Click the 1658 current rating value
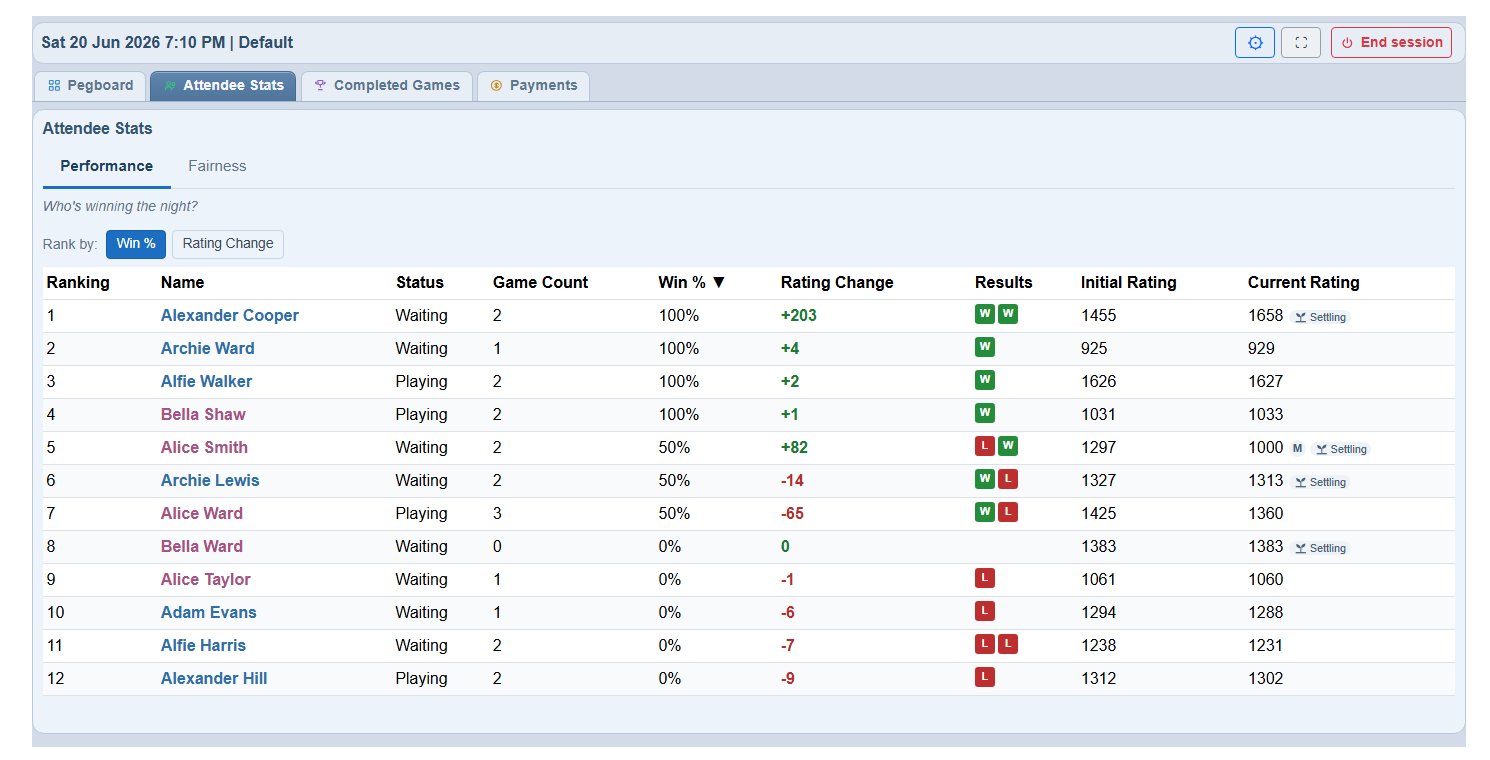This screenshot has width=1490, height=760. click(x=1265, y=316)
